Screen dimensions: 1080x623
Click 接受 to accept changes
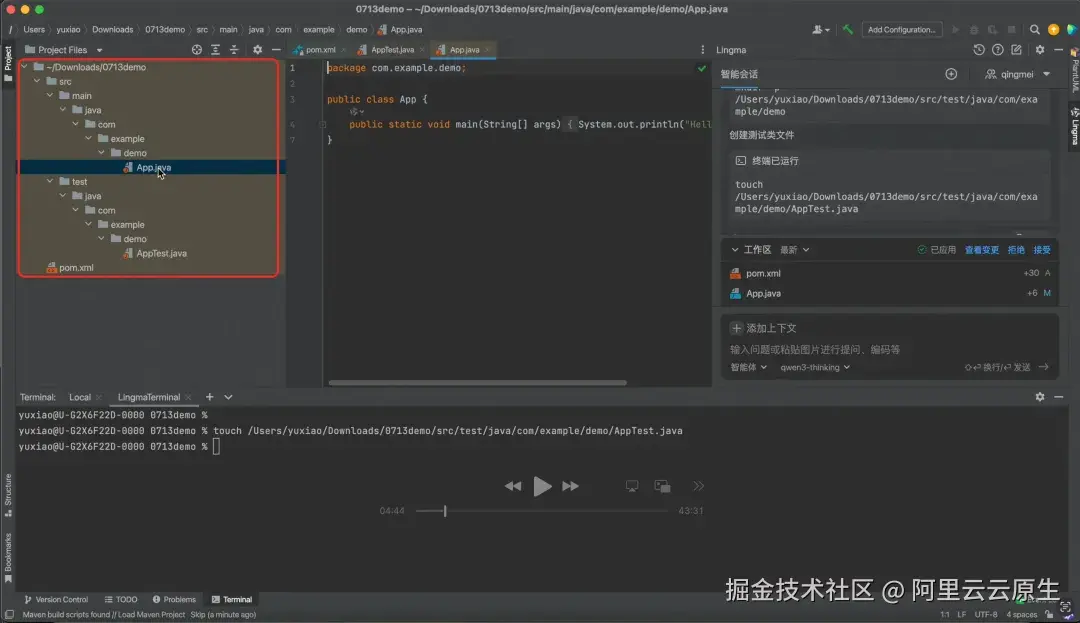point(1042,250)
